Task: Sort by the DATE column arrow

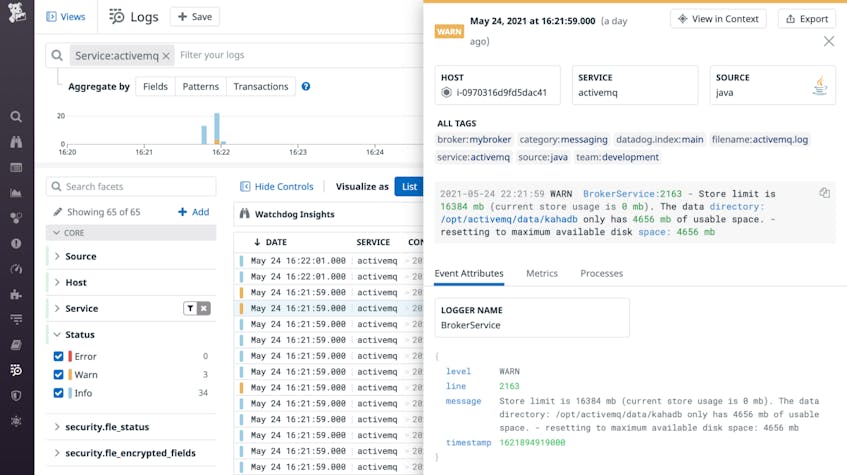Action: pos(257,242)
